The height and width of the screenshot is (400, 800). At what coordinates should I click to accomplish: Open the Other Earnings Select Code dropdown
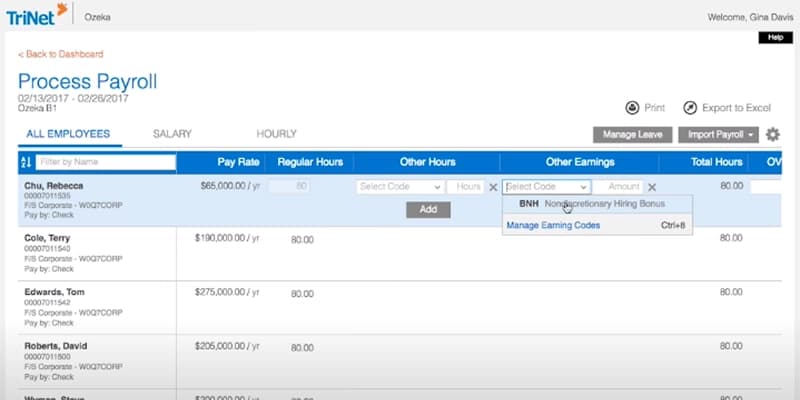(x=546, y=187)
